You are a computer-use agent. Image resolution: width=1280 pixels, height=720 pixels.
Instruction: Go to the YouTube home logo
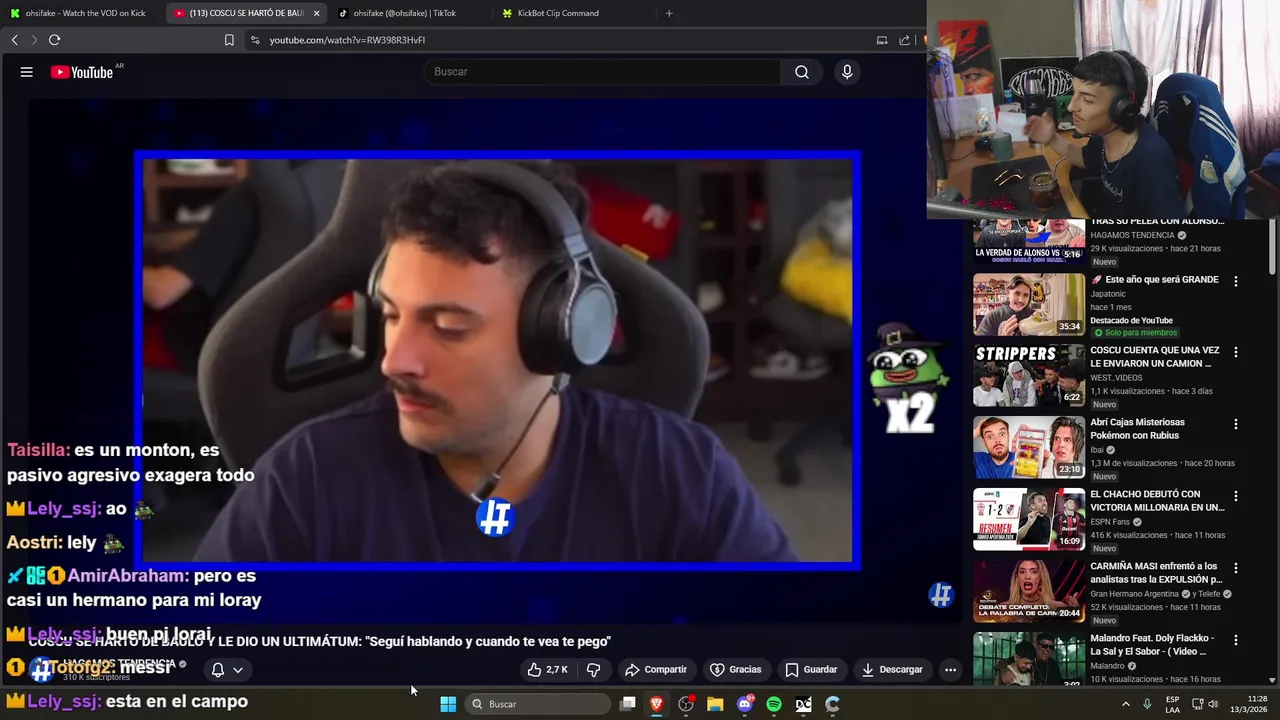point(82,72)
